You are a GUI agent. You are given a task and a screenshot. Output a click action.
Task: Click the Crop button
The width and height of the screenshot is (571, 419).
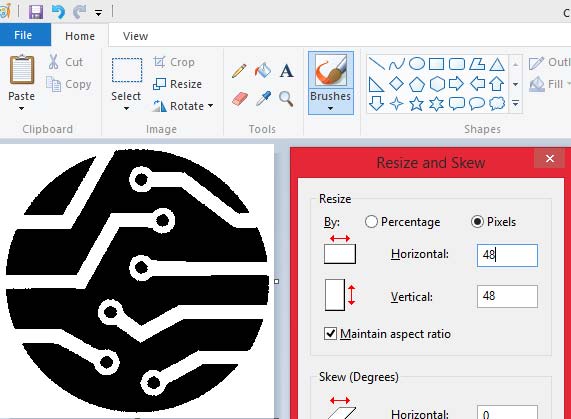pos(174,62)
